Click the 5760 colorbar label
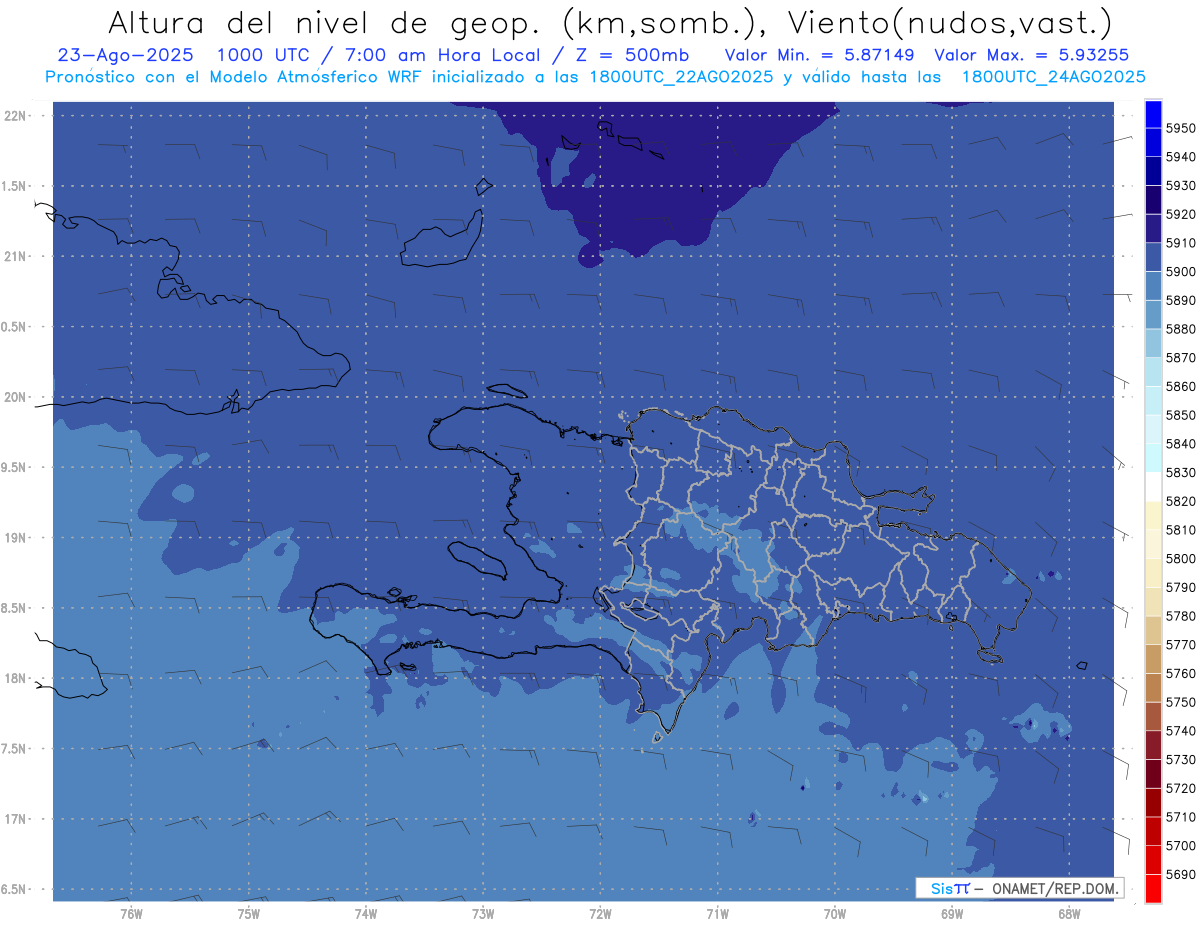The width and height of the screenshot is (1200, 927). click(x=1180, y=673)
